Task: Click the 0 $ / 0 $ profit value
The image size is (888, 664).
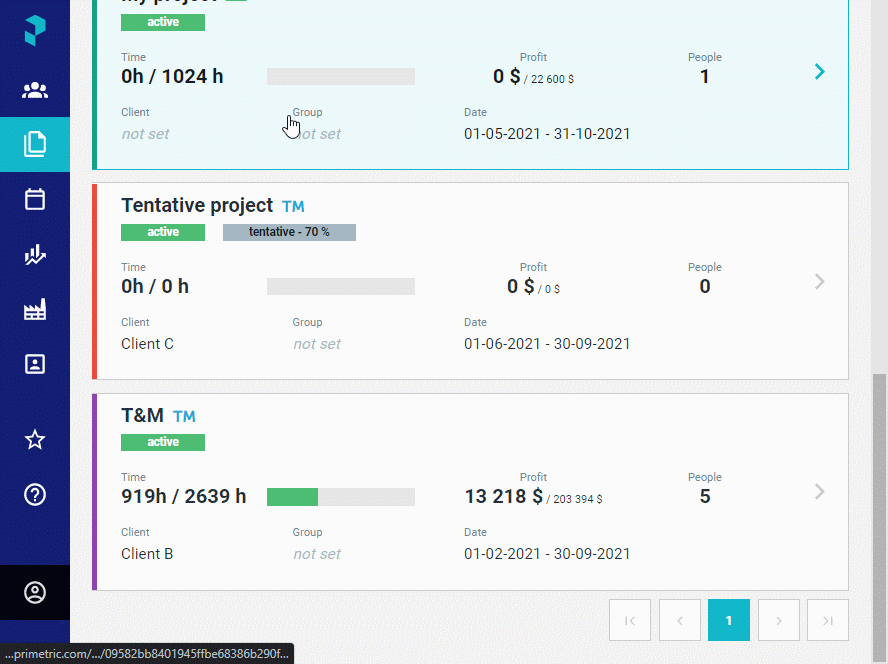Action: (533, 287)
